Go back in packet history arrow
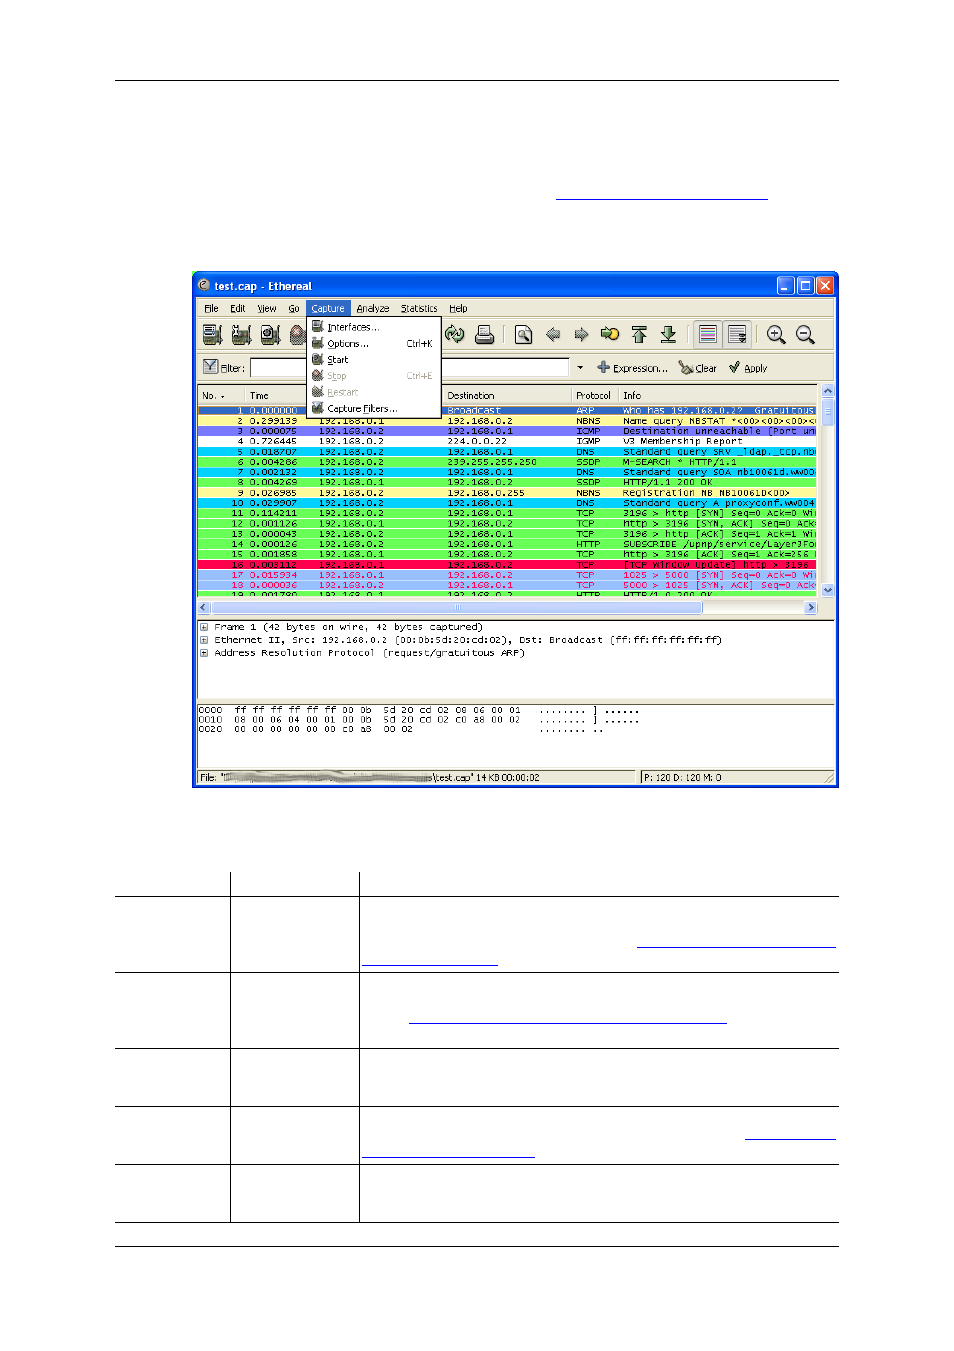This screenshot has width=954, height=1351. click(553, 335)
